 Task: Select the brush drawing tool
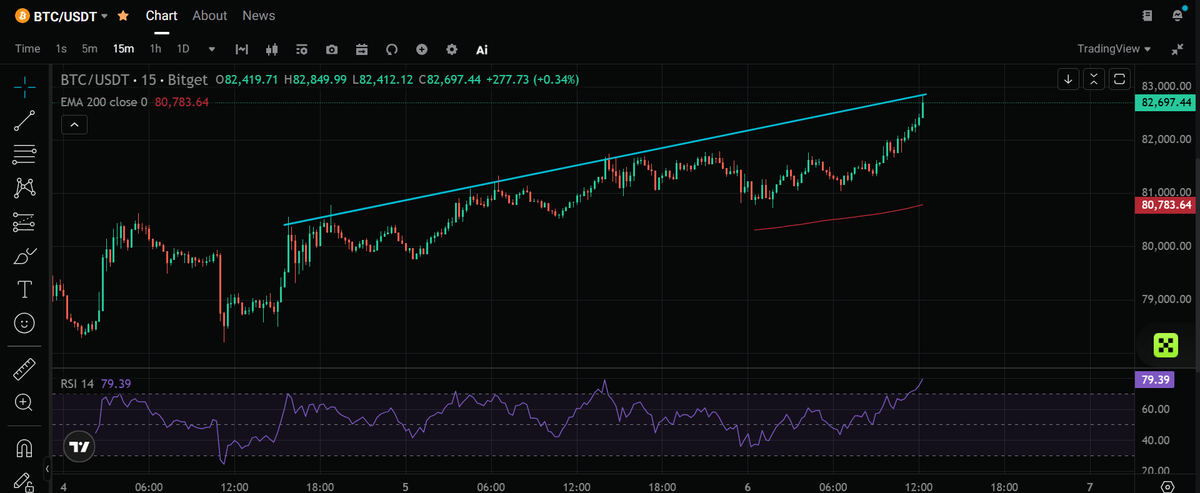coord(24,256)
